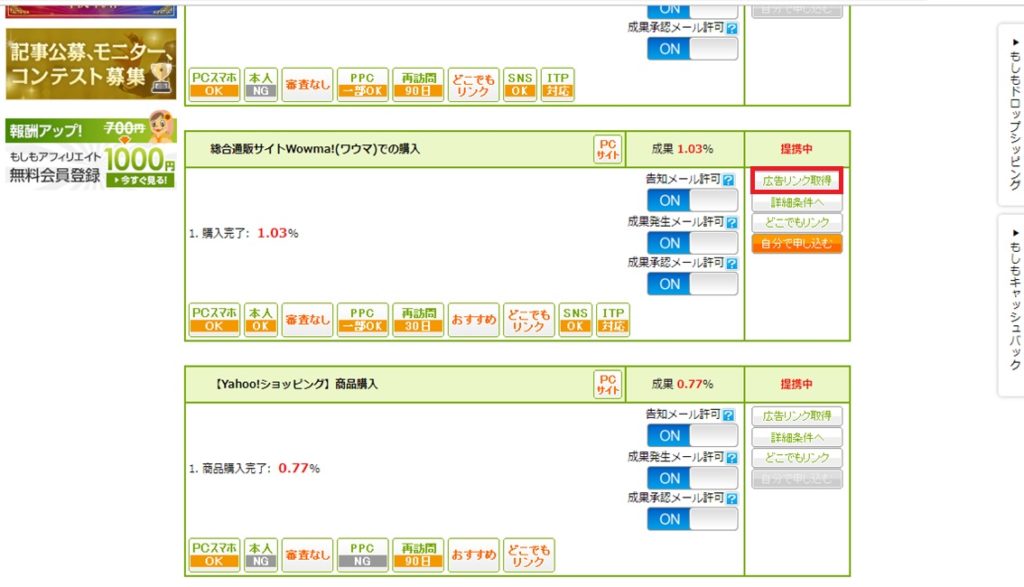This screenshot has height=587, width=1024.
Task: Click 広告リンク取得 button for Yahoo!ショッピング
Action: coord(797,416)
